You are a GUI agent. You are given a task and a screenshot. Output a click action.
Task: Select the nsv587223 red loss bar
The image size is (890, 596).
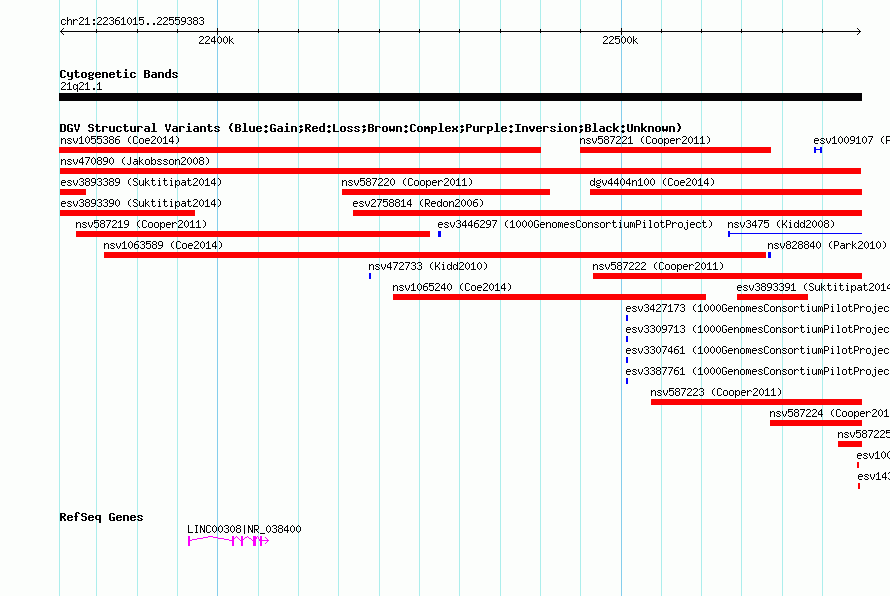pyautogui.click(x=757, y=402)
